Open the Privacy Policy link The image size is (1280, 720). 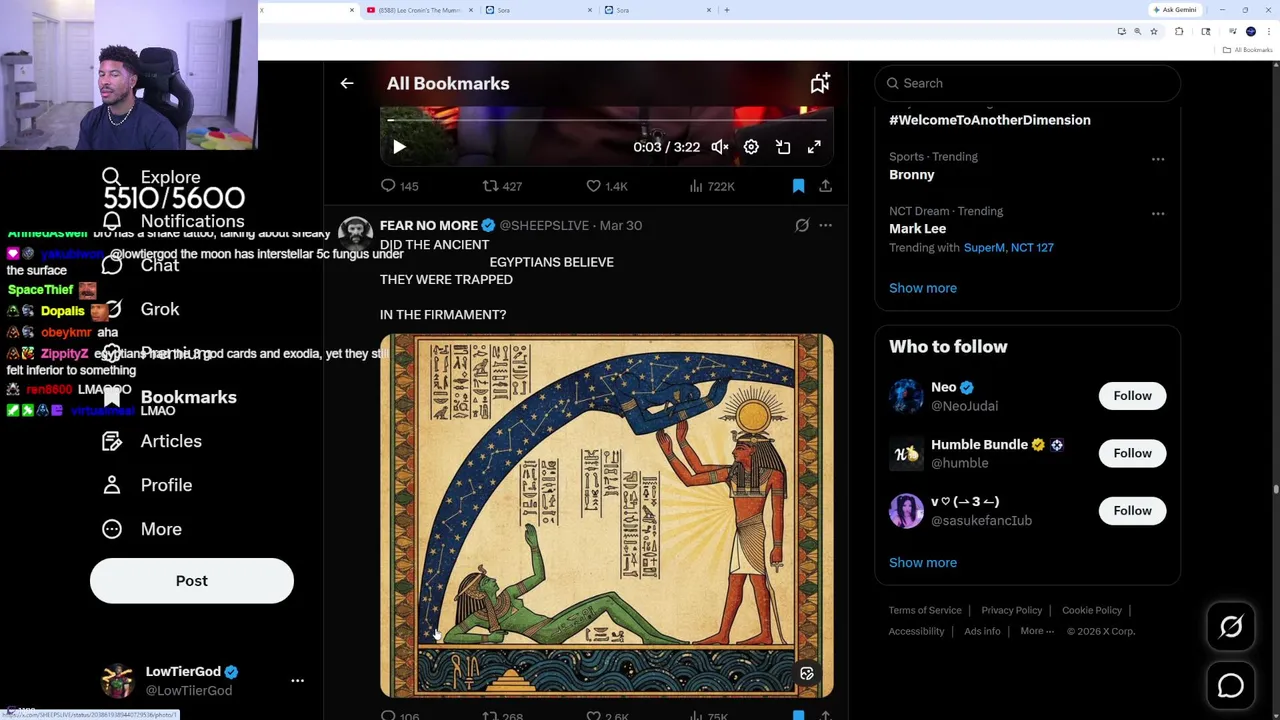(1012, 610)
